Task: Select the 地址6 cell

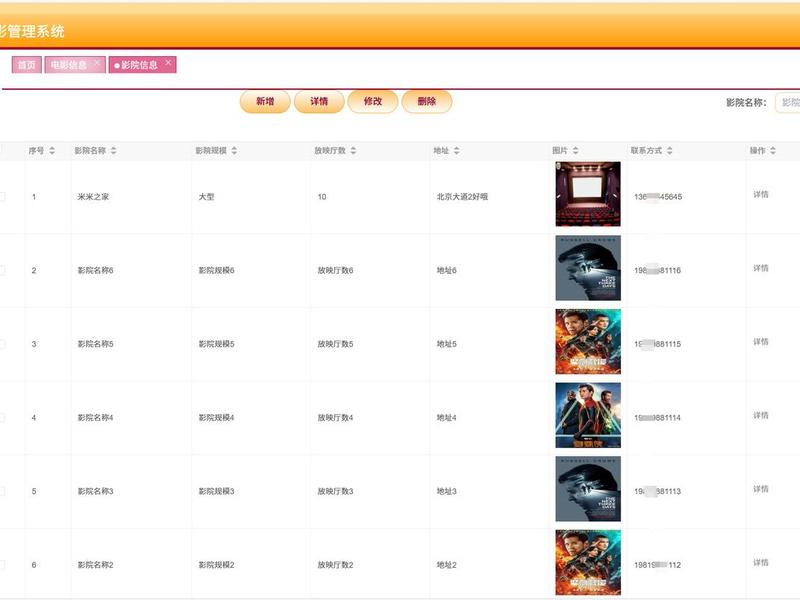Action: (x=446, y=270)
